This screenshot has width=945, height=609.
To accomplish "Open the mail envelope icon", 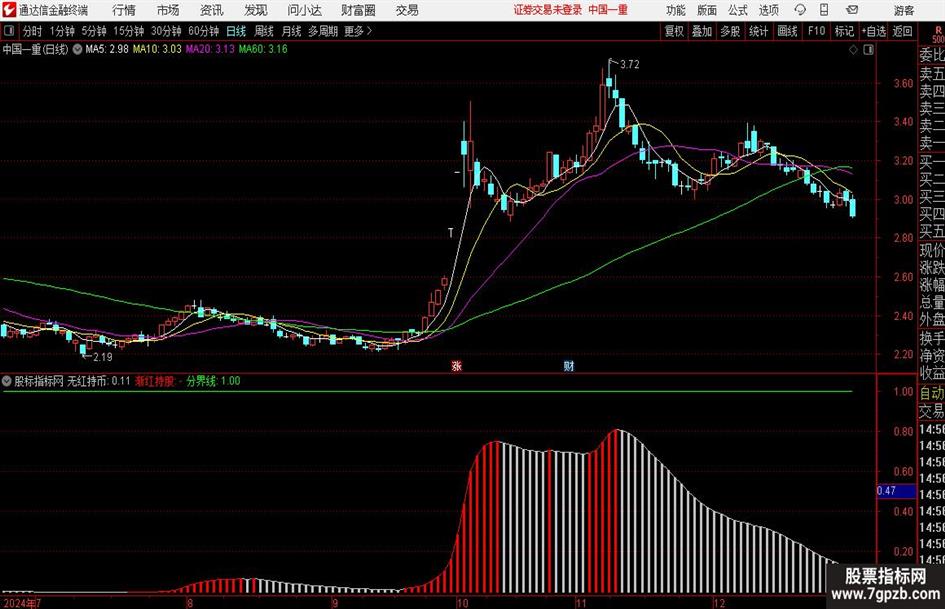I will tap(852, 10).
